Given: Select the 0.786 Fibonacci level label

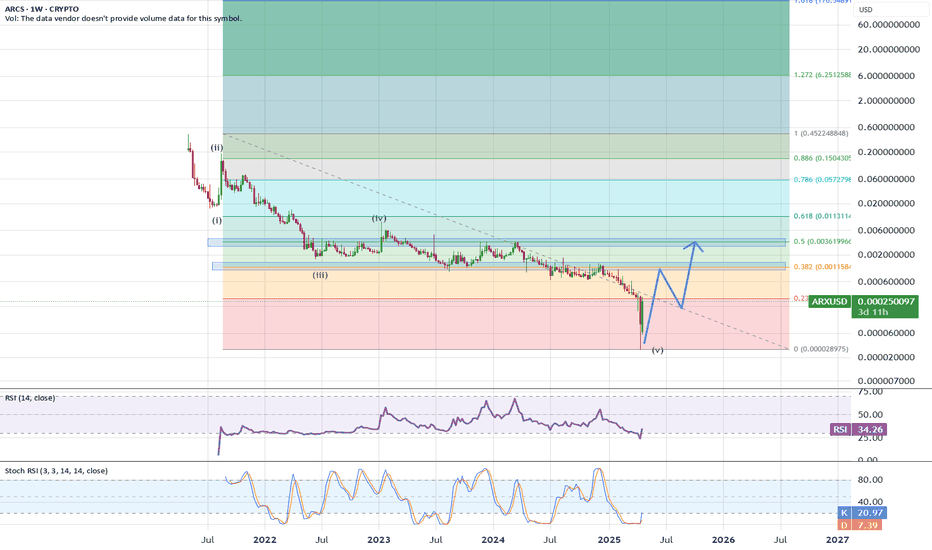Looking at the screenshot, I should 823,180.
